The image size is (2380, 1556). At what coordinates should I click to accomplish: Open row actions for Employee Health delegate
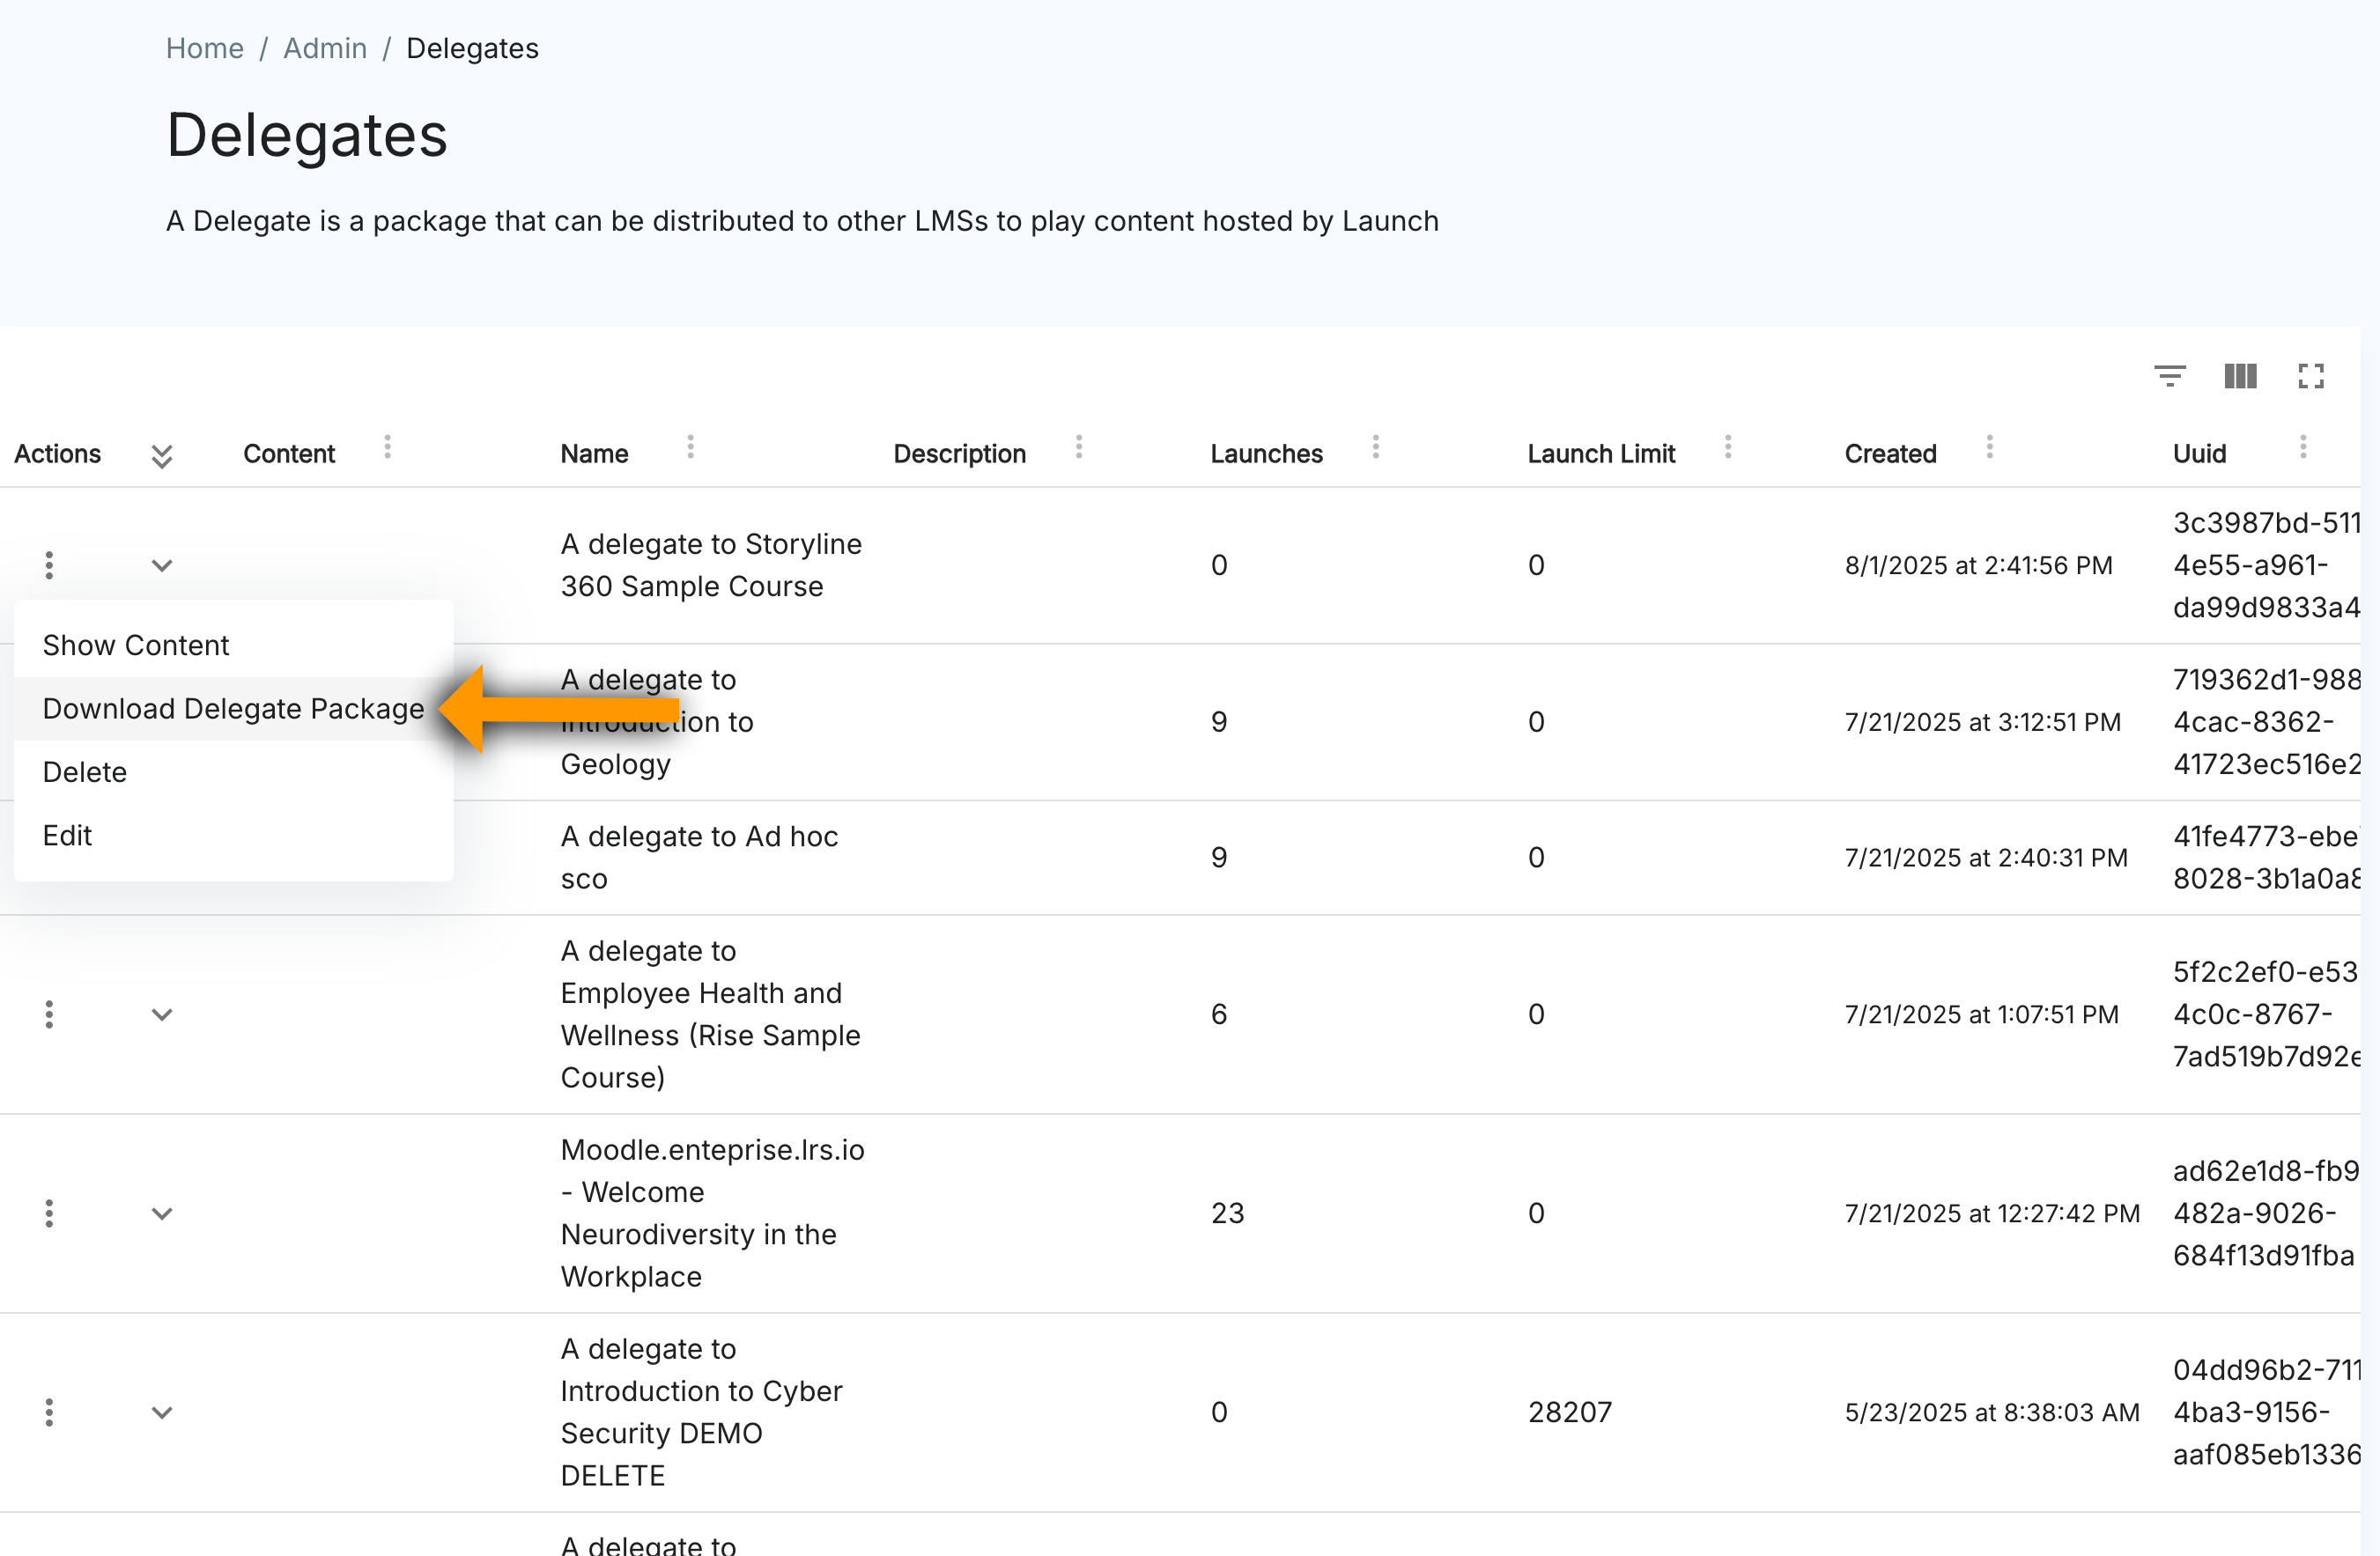[x=49, y=1014]
